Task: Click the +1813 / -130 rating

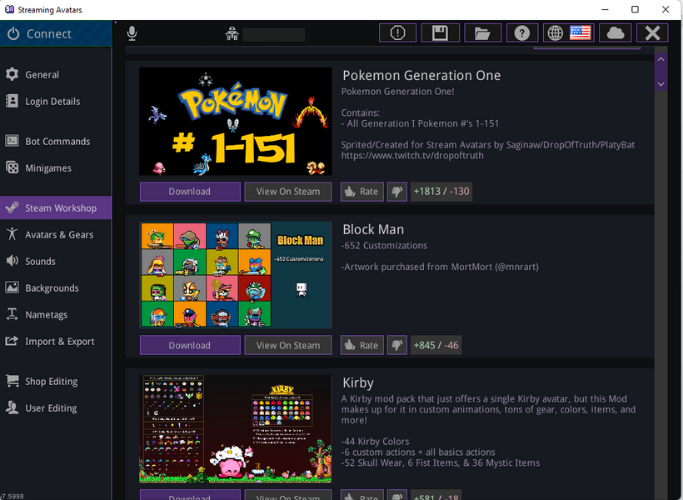Action: click(x=441, y=192)
